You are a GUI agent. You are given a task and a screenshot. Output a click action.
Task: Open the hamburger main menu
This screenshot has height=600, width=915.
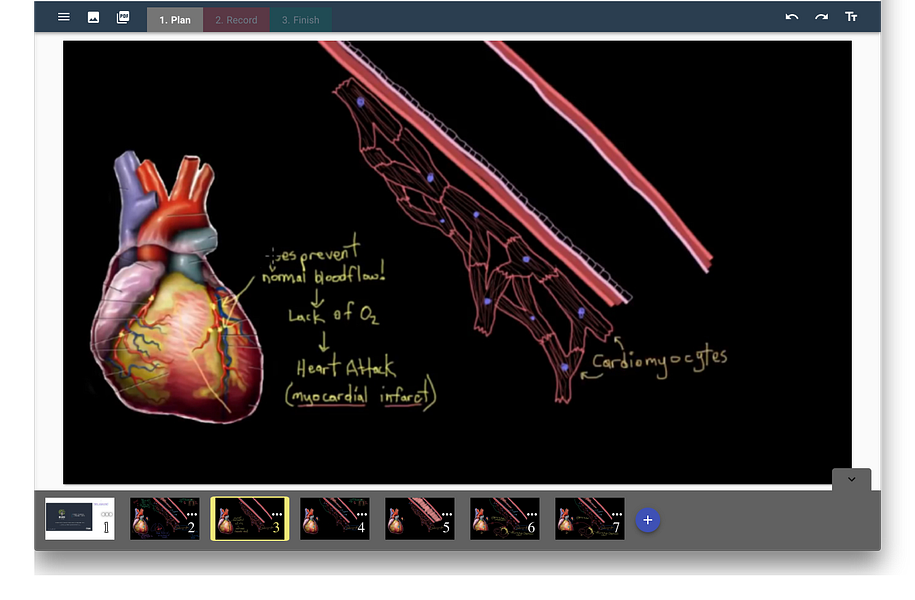tap(64, 18)
